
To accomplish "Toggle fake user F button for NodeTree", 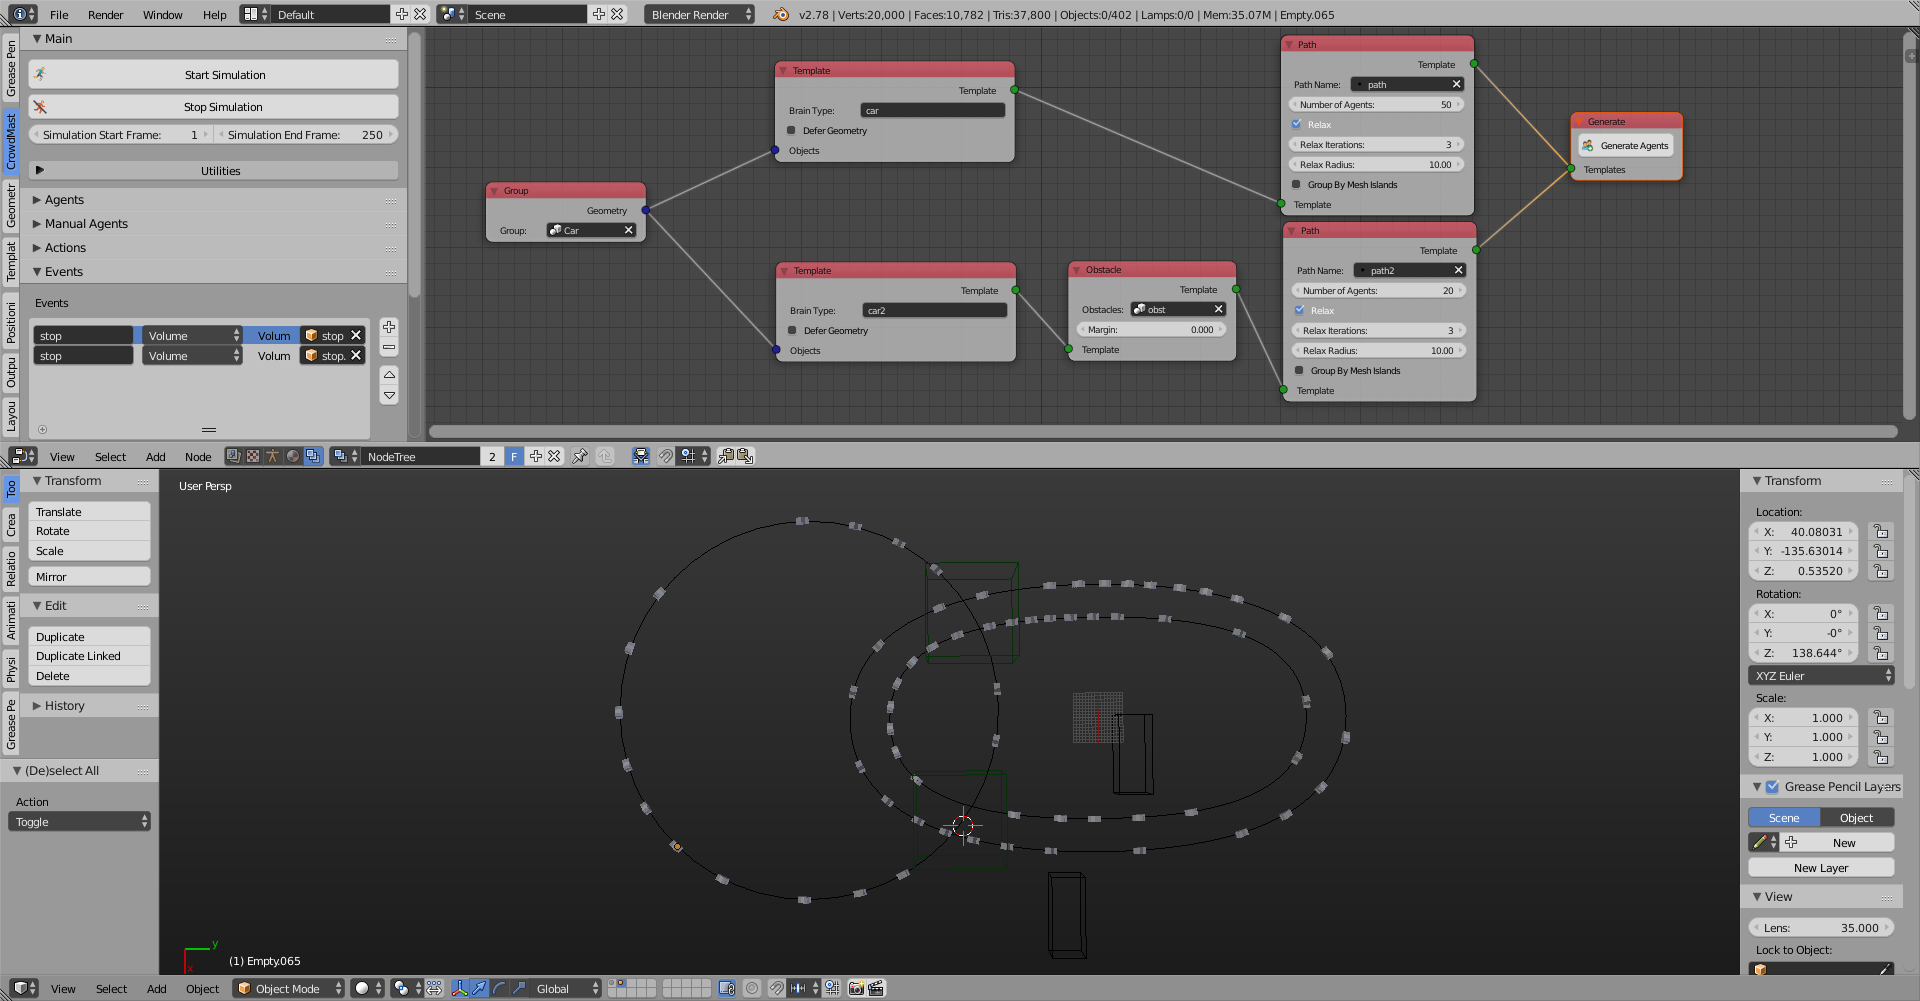I will tap(514, 457).
